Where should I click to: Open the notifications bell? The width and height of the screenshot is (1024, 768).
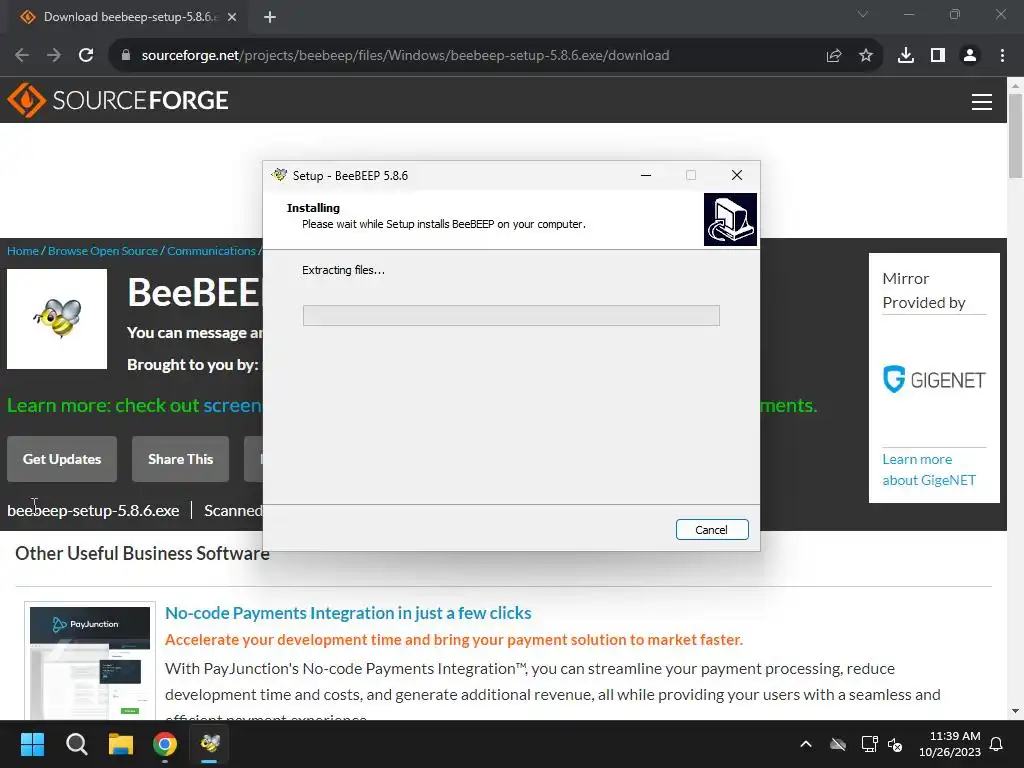997,744
